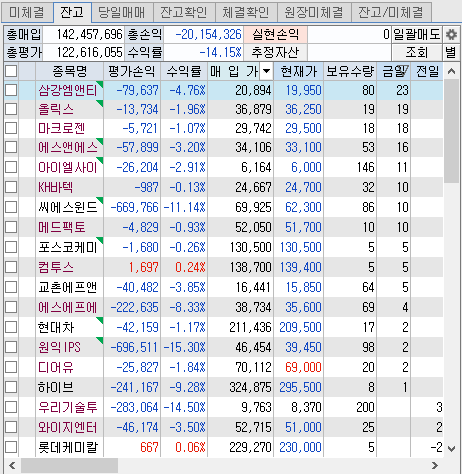The width and height of the screenshot is (462, 474).
Task: Switch to the 원장미체결 tab
Action: pyautogui.click(x=314, y=12)
